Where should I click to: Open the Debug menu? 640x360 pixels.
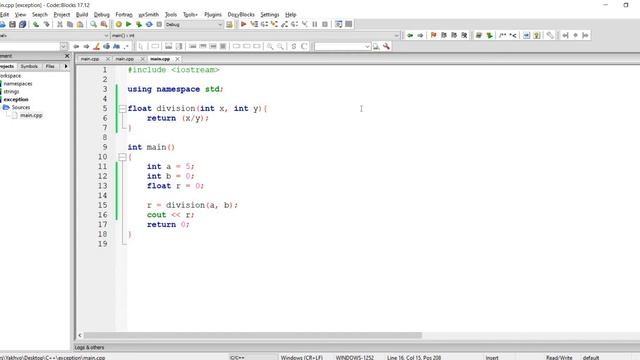(102, 15)
